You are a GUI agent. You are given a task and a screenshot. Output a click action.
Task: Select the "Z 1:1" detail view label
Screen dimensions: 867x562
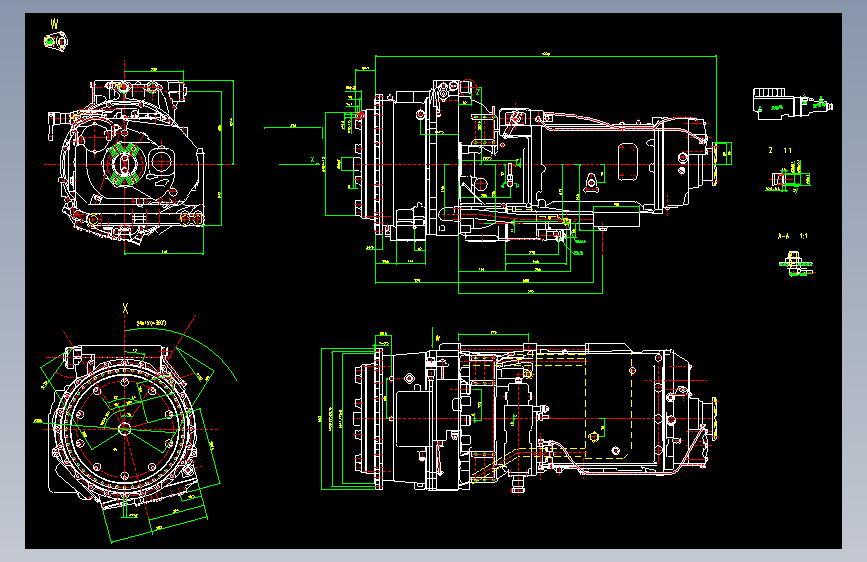click(780, 150)
